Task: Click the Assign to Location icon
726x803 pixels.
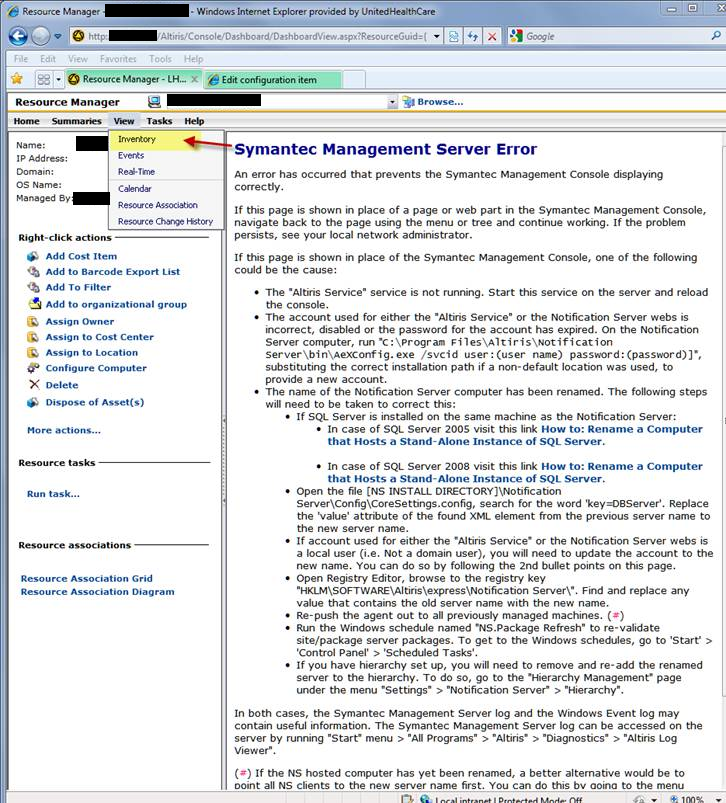Action: (x=33, y=352)
